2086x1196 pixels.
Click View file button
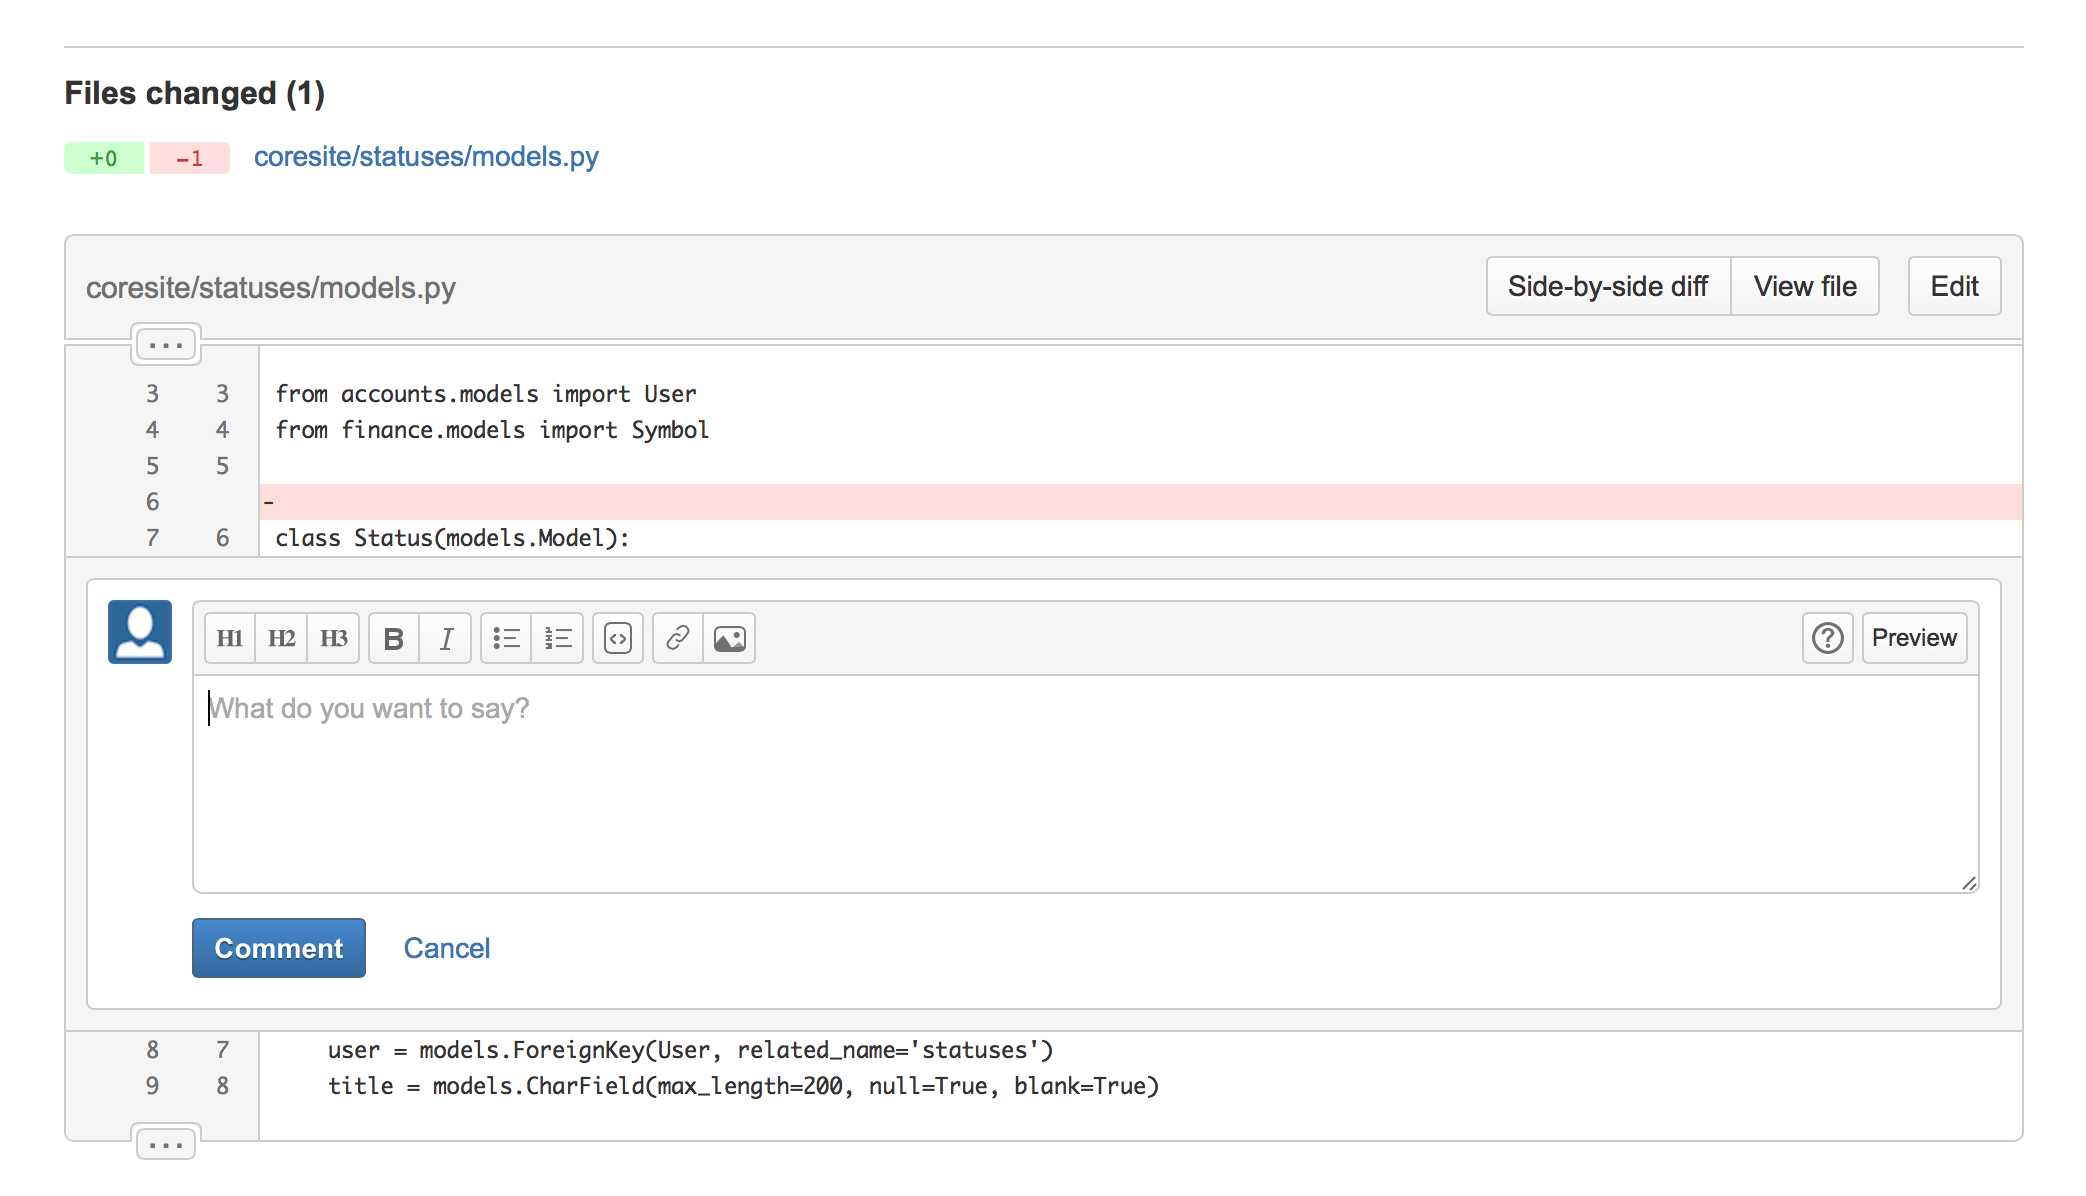[1807, 285]
